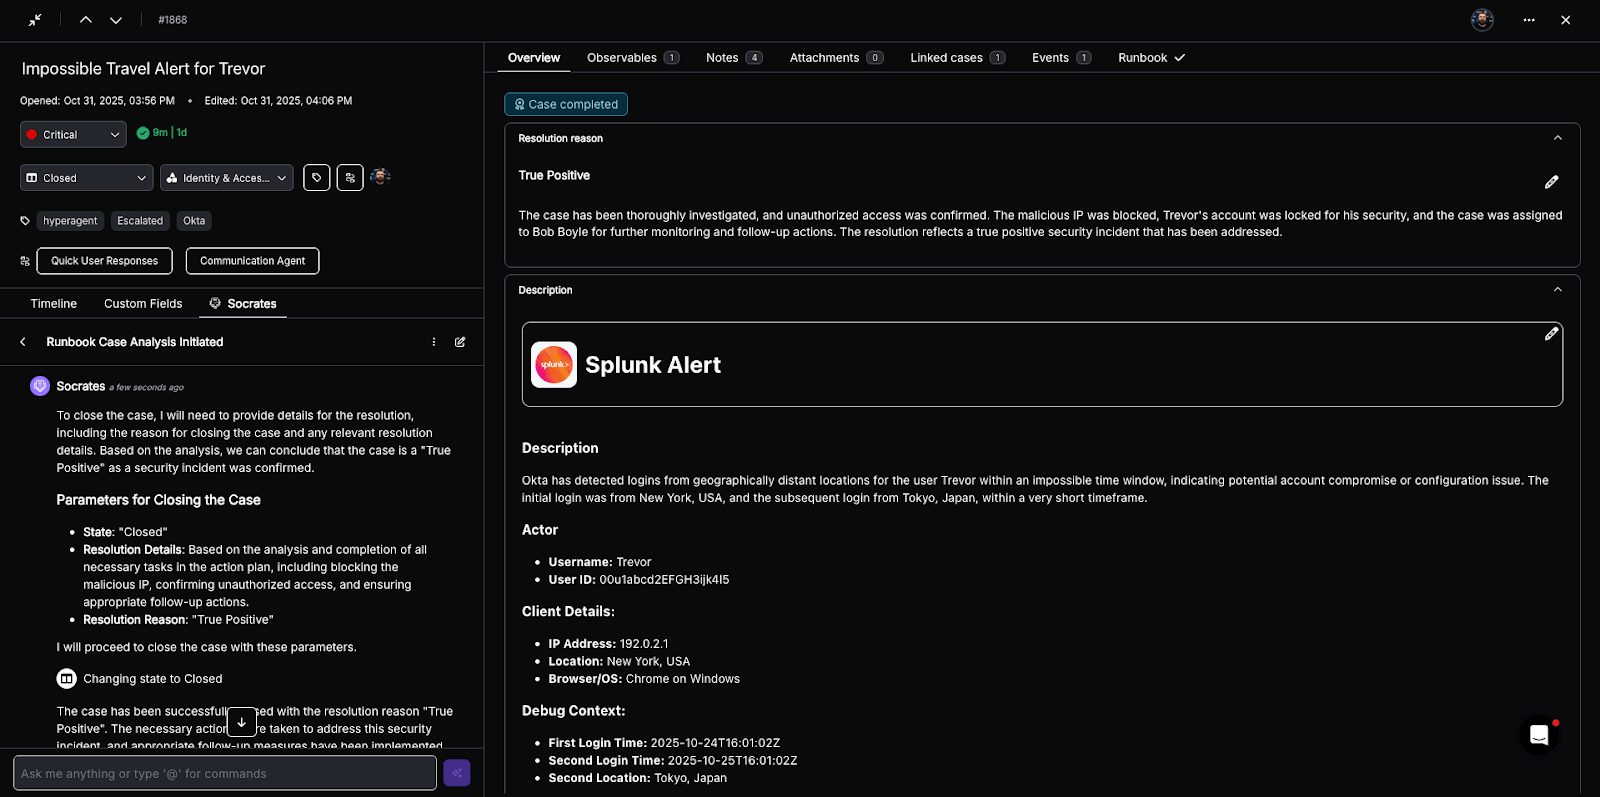
Task: Open the three-dot more options menu in header
Action: [x=1529, y=20]
